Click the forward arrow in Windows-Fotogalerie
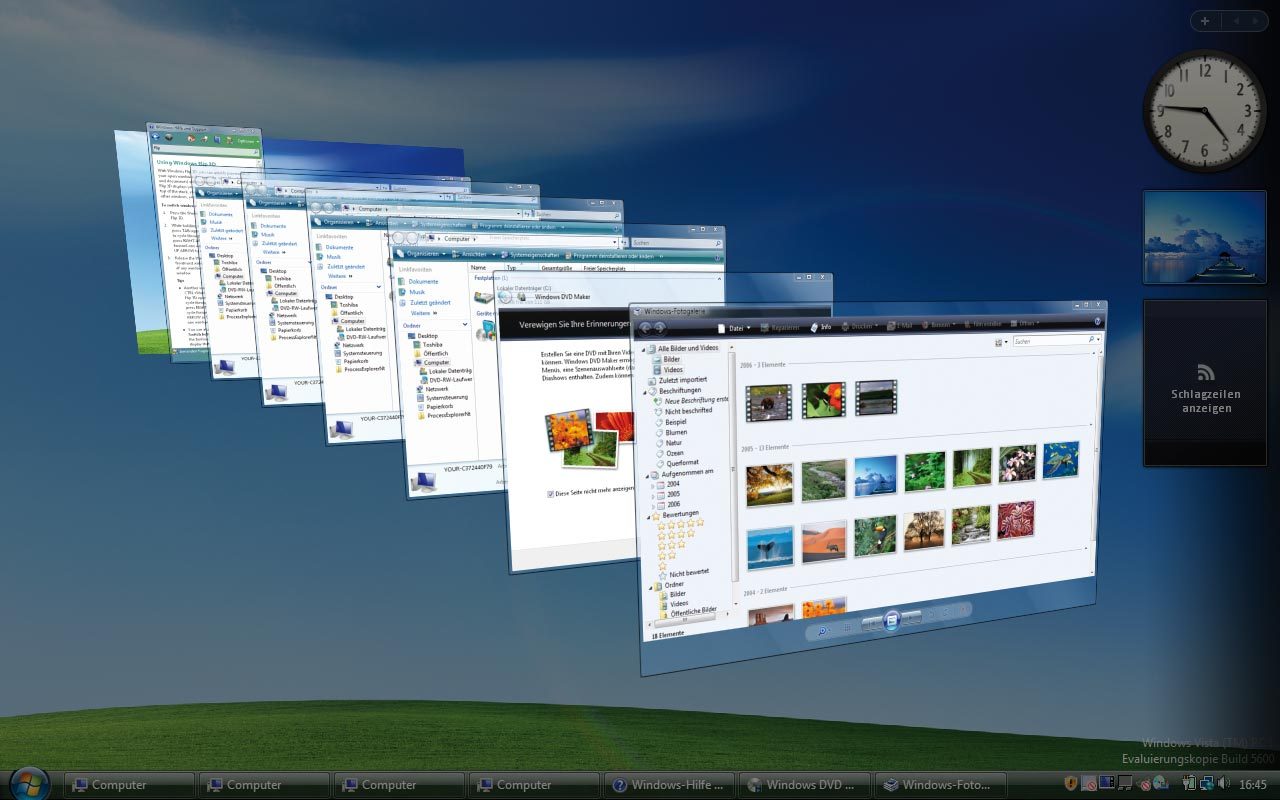This screenshot has width=1280, height=800. tap(660, 328)
